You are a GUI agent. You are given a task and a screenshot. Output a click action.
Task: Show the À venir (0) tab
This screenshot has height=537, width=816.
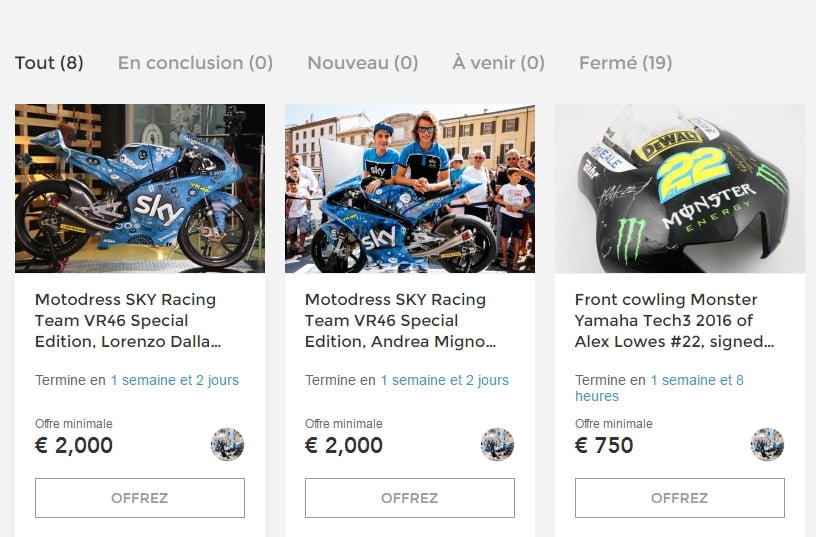pyautogui.click(x=499, y=63)
